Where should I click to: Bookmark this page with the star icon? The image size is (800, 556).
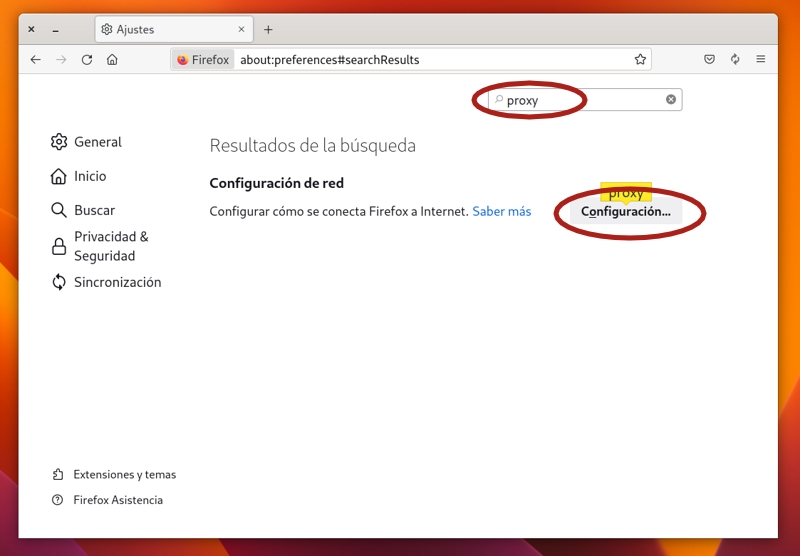(640, 59)
